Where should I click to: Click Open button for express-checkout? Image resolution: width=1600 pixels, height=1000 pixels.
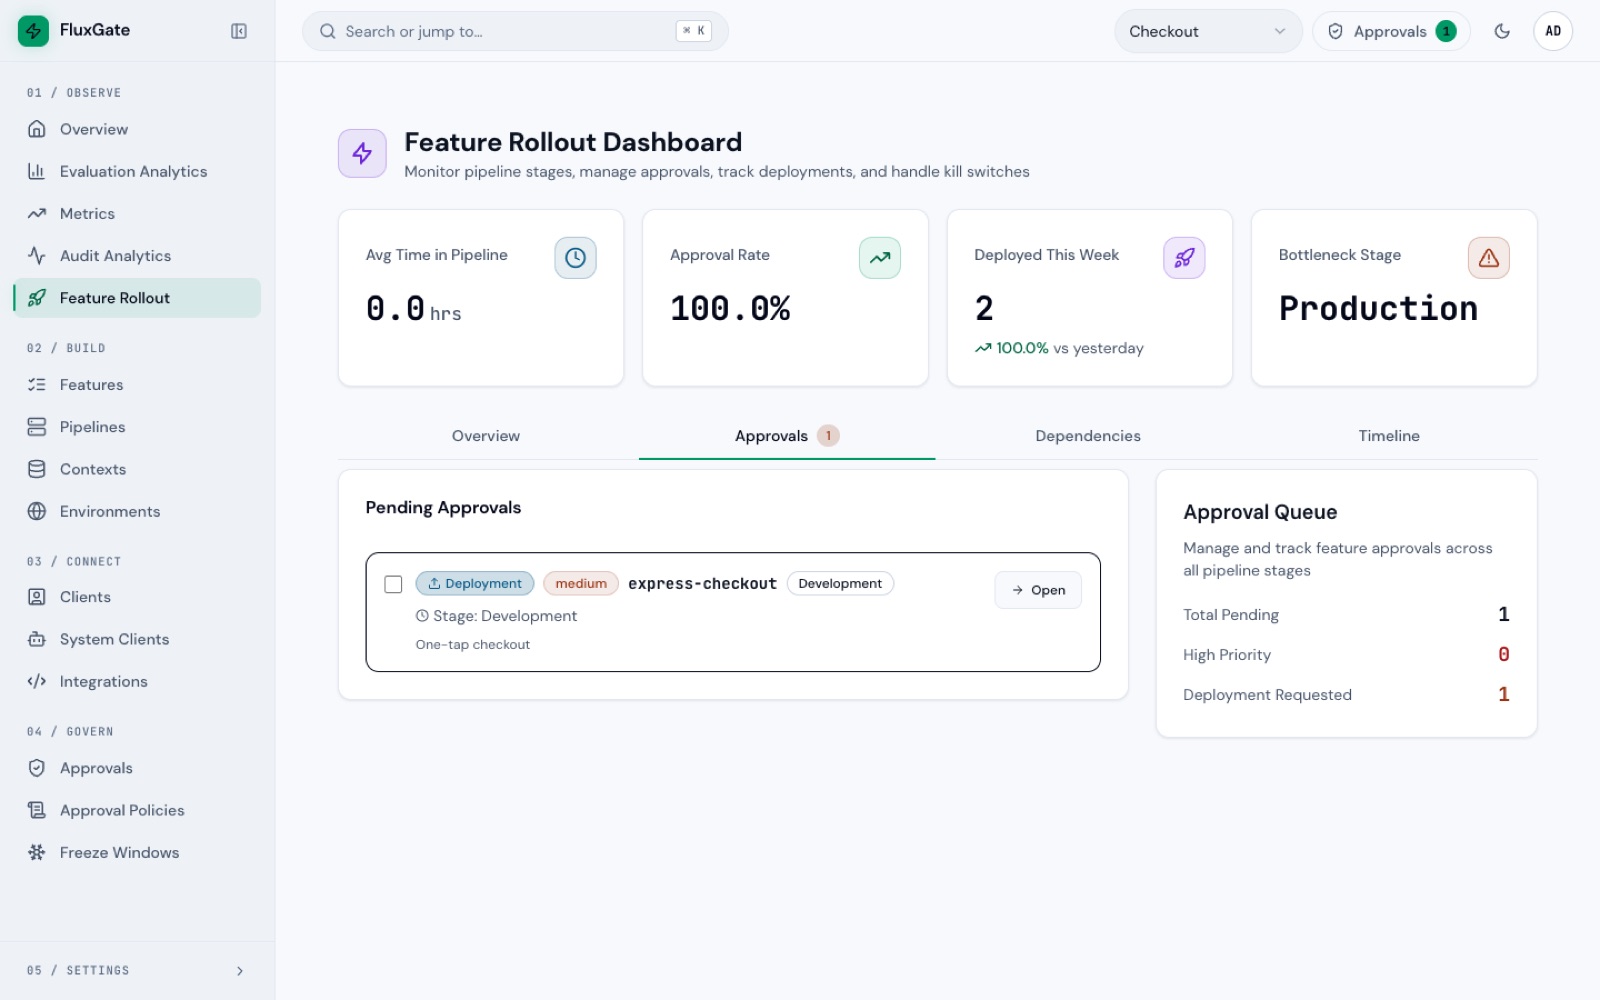1038,590
